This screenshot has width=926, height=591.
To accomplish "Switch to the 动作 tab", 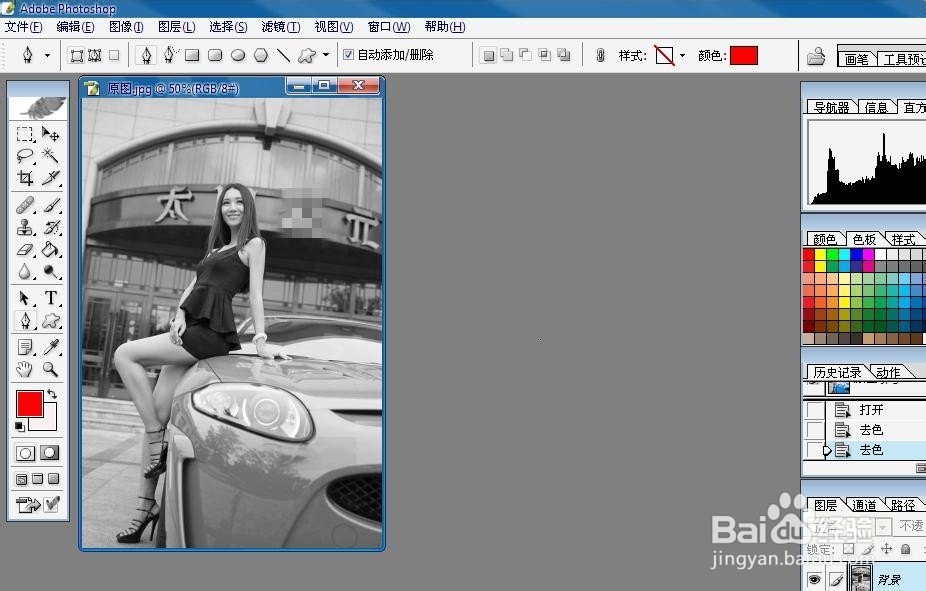I will (888, 372).
